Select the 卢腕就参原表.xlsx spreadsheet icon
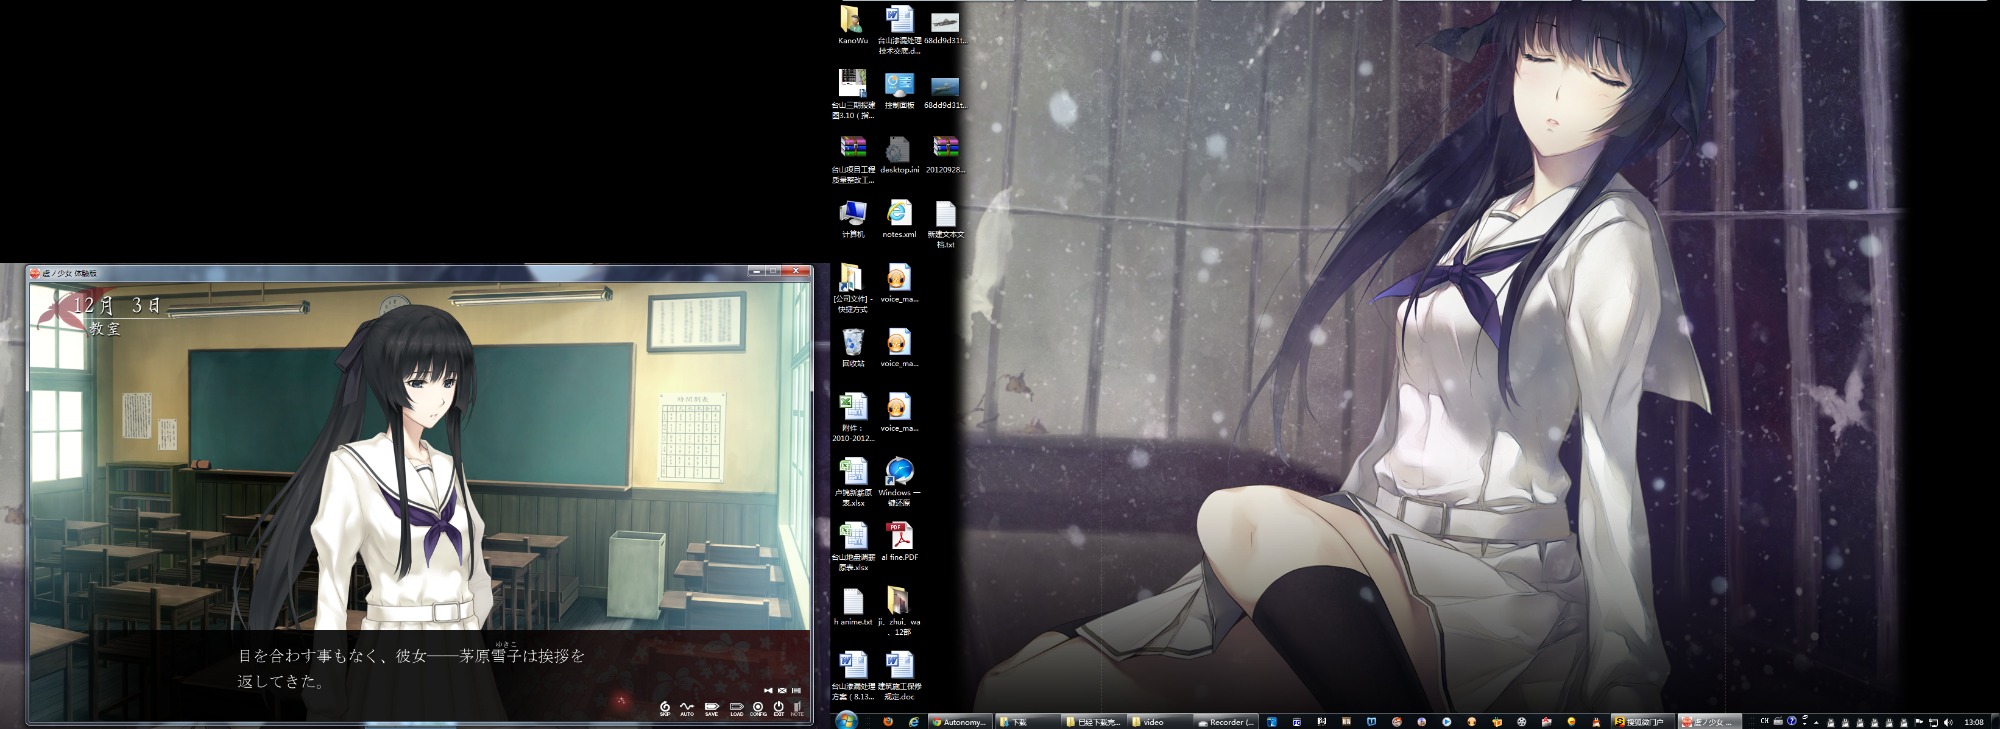The width and height of the screenshot is (2000, 729). [853, 482]
